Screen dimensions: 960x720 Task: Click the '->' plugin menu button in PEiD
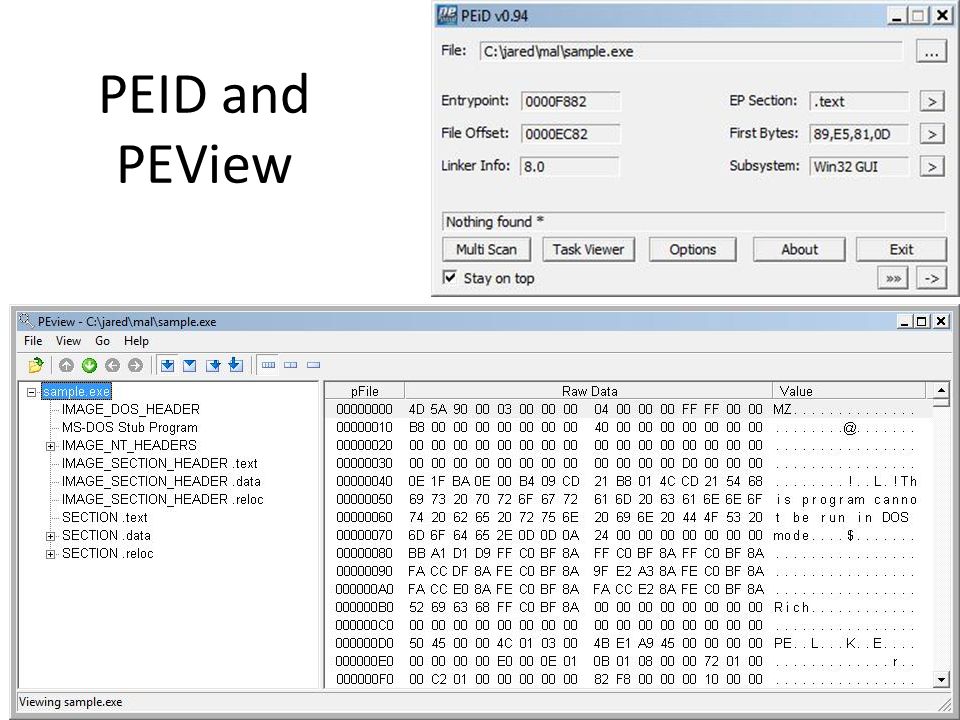coord(931,279)
